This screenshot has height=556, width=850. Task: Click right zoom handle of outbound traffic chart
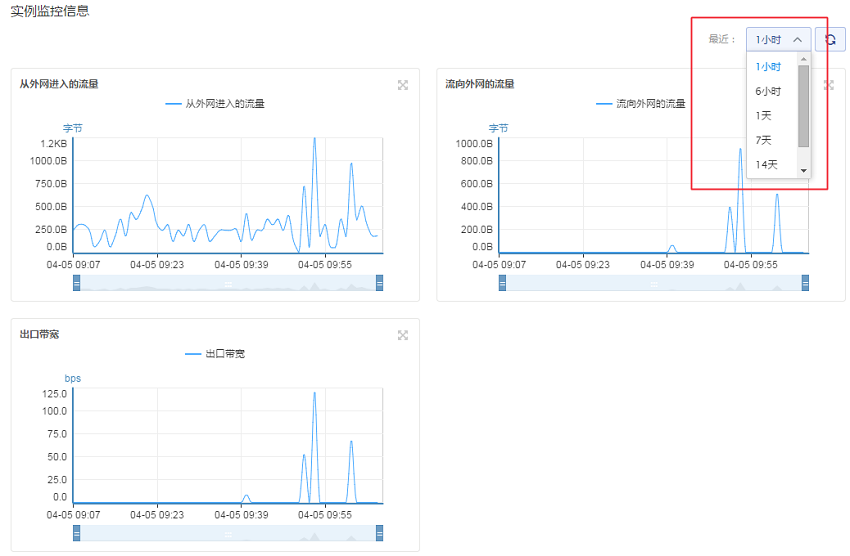pyautogui.click(x=806, y=283)
